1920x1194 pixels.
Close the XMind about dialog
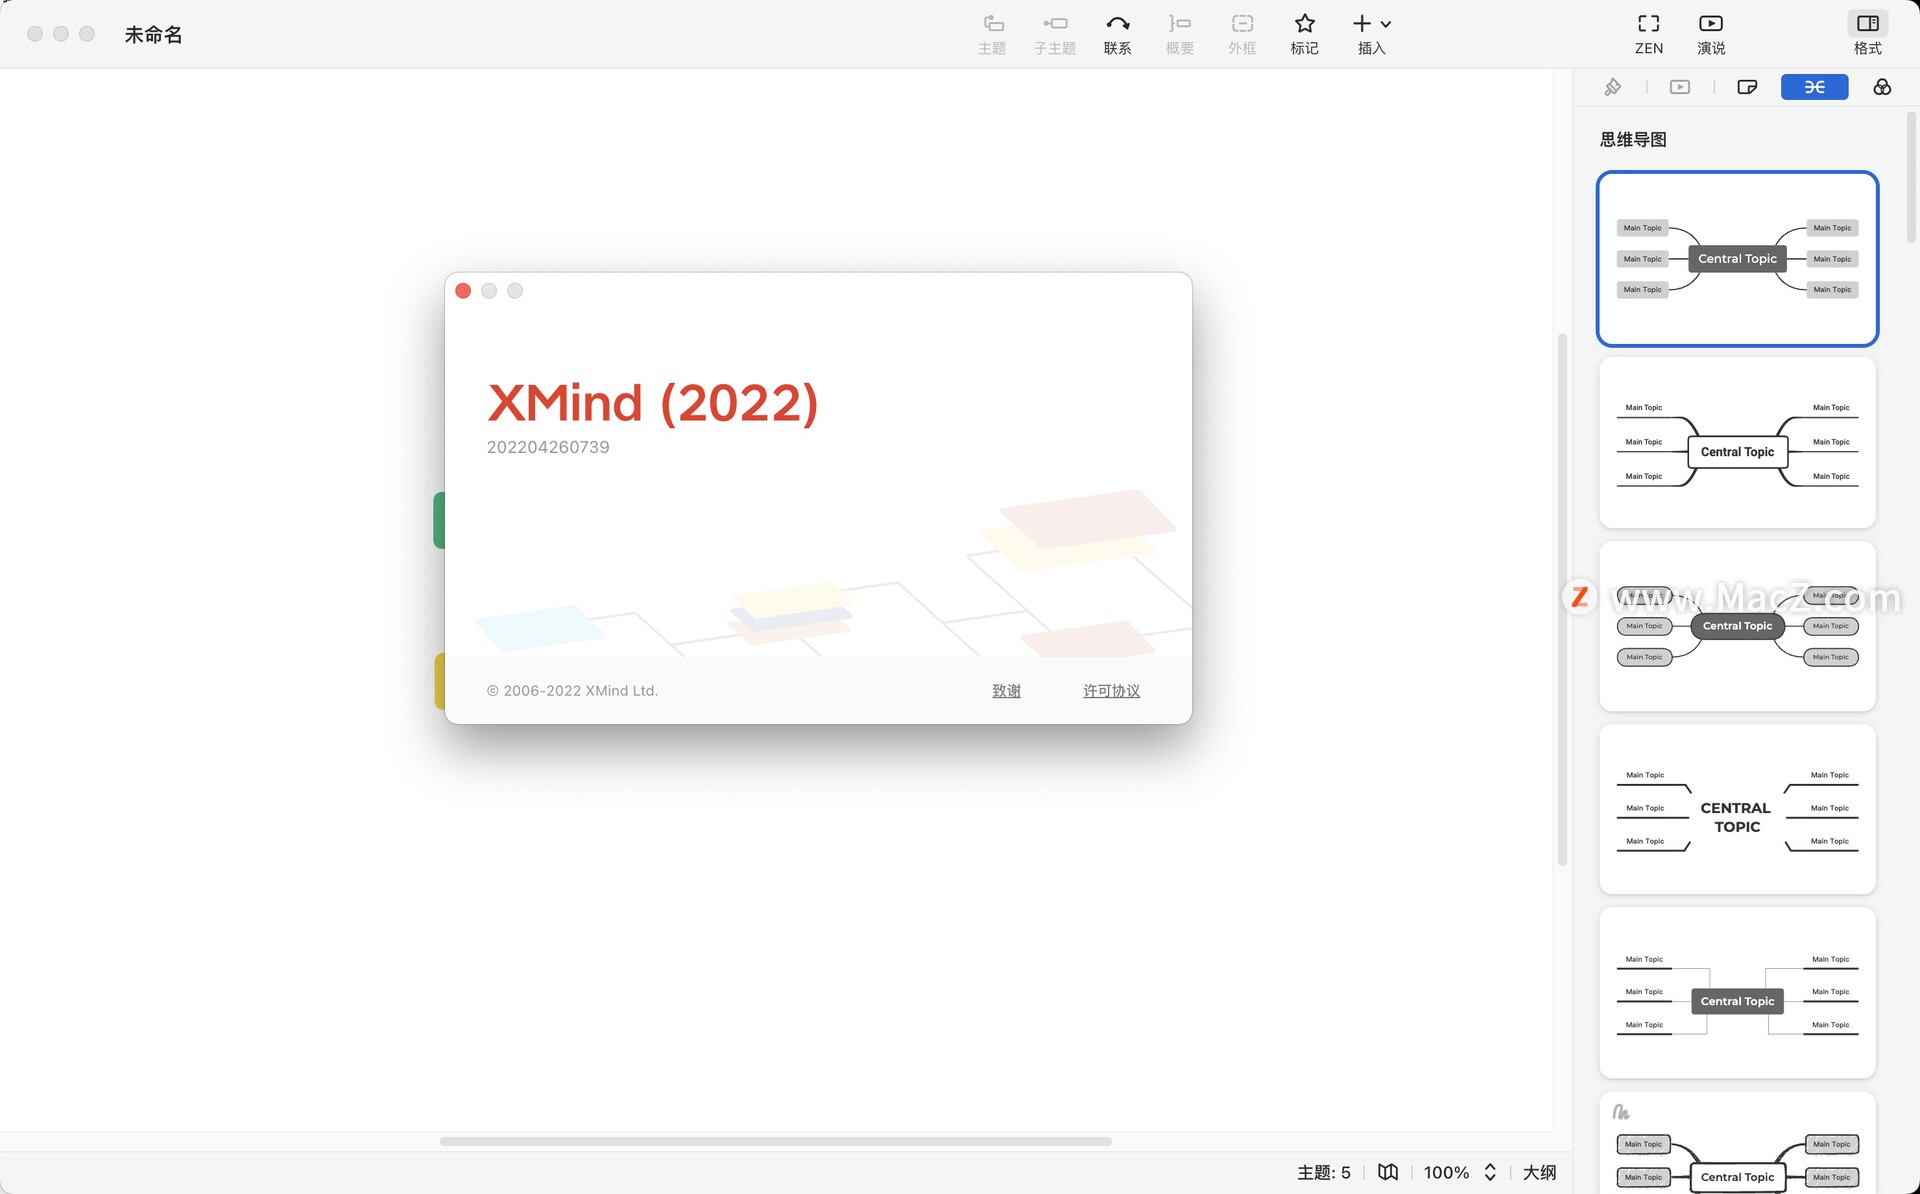463,291
